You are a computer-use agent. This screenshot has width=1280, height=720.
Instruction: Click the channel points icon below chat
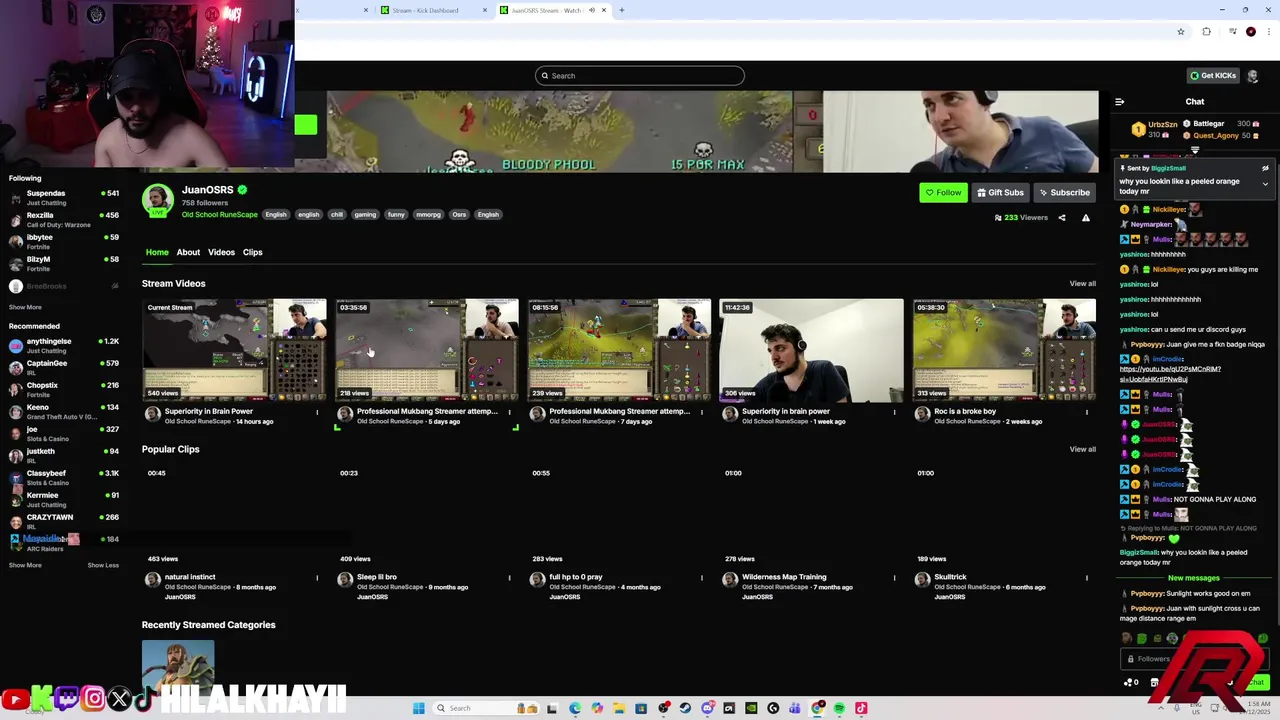[1131, 682]
